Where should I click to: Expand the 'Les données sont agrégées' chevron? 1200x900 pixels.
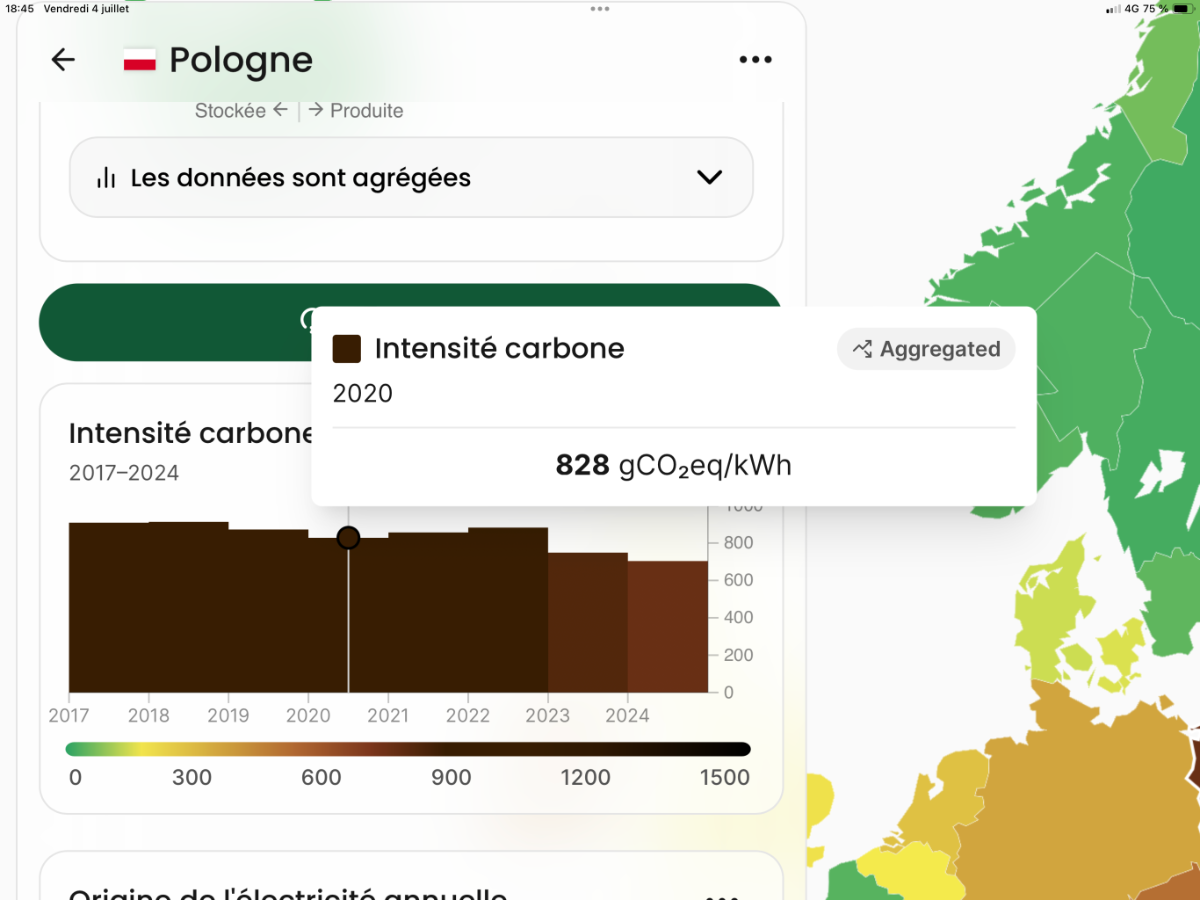coord(709,178)
